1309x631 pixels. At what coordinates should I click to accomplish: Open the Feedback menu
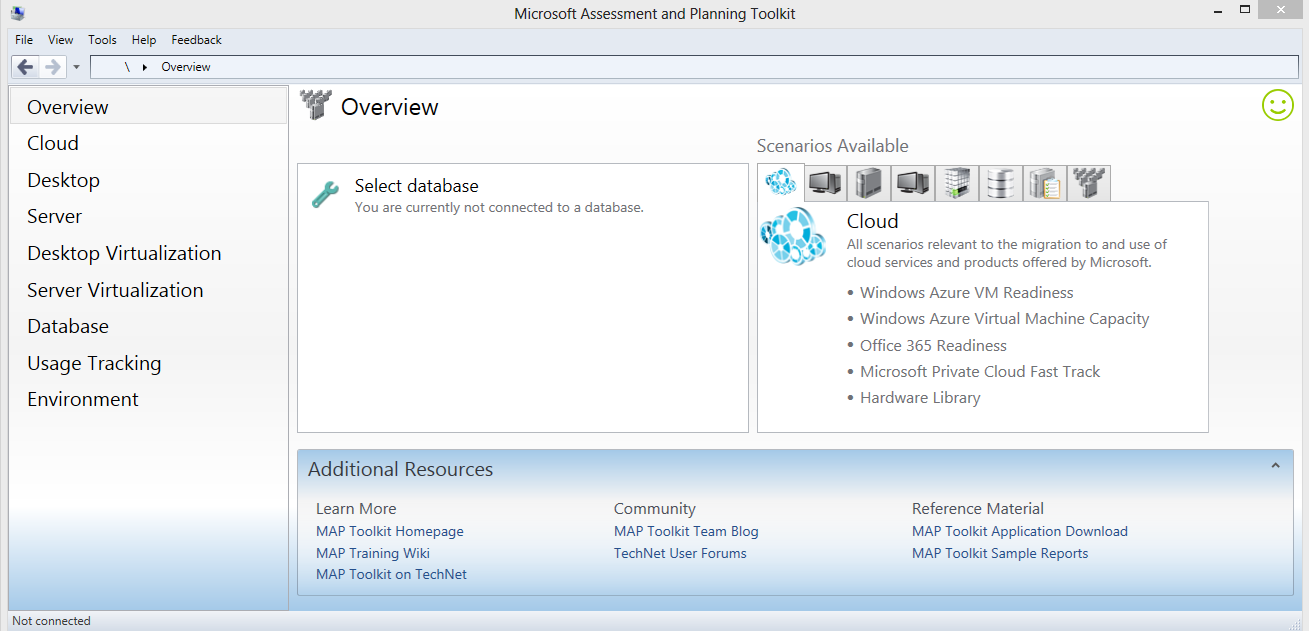pos(196,40)
